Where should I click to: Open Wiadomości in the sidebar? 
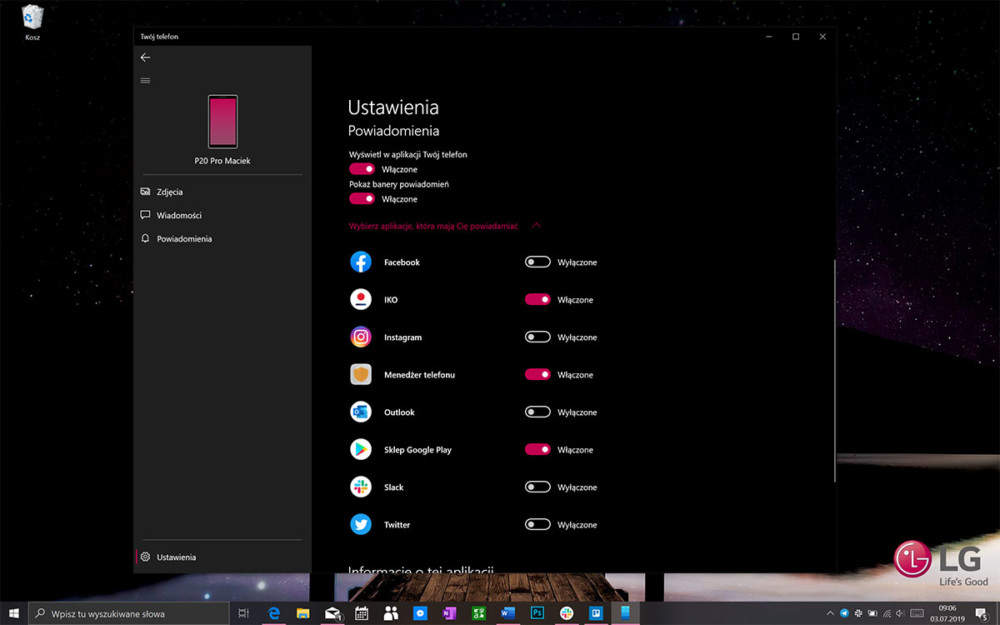click(x=222, y=215)
